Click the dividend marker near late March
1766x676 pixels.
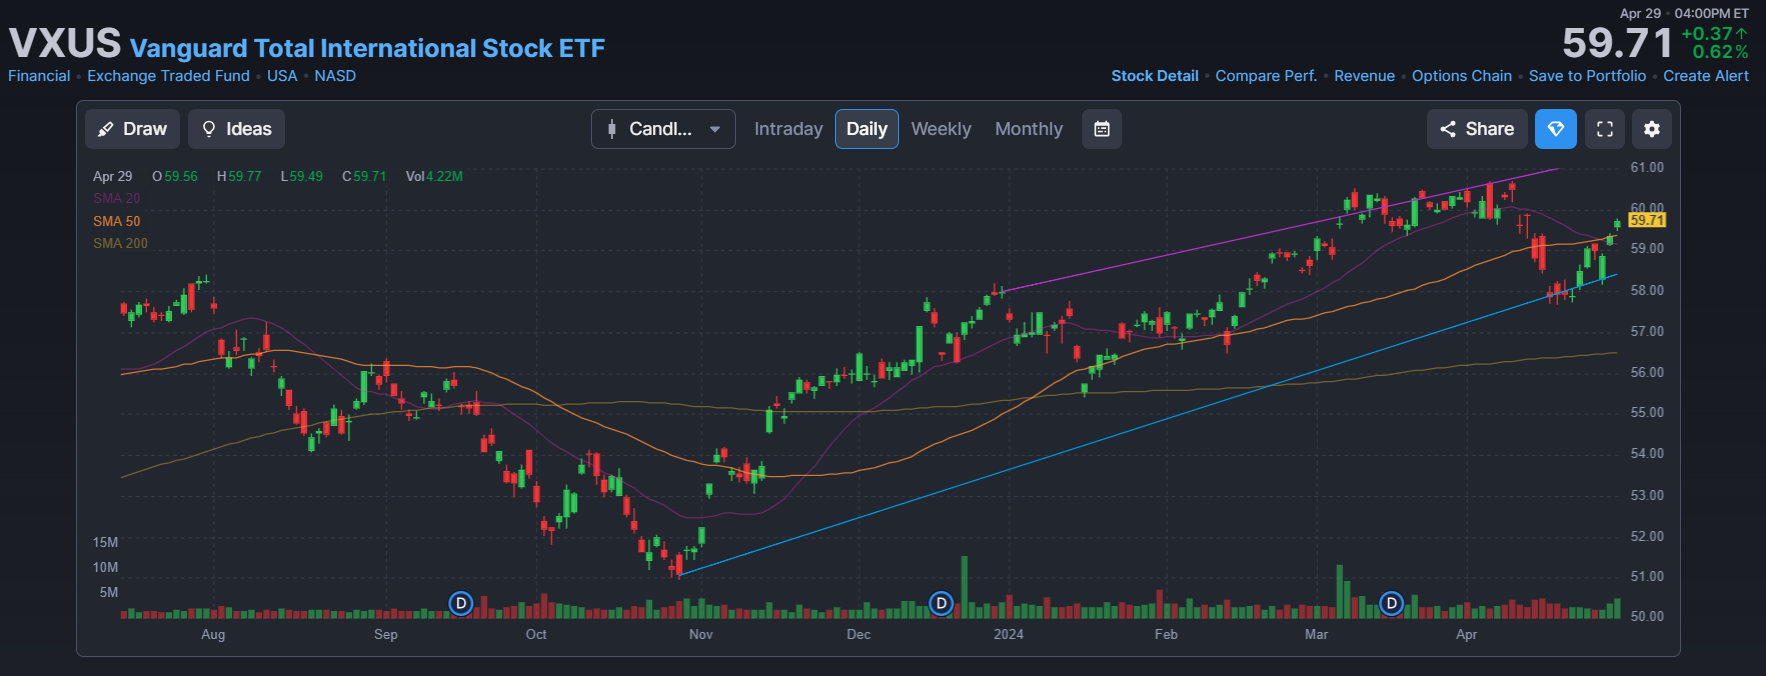(1391, 603)
